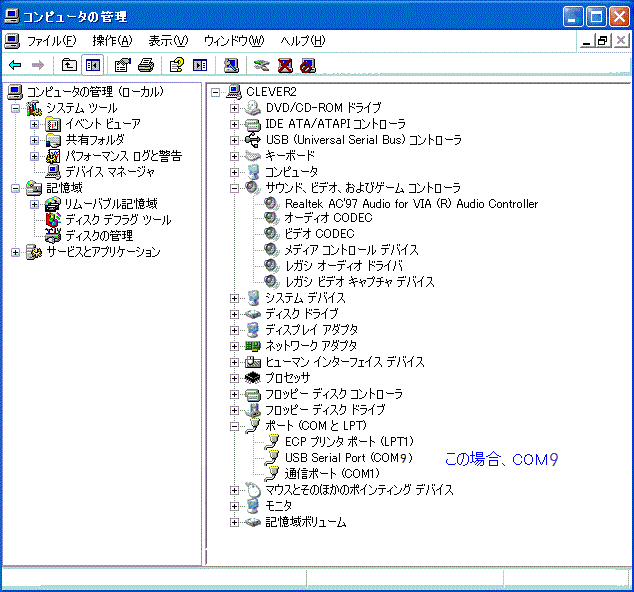
Task: Open the 操作(A) menu
Action: (112, 41)
